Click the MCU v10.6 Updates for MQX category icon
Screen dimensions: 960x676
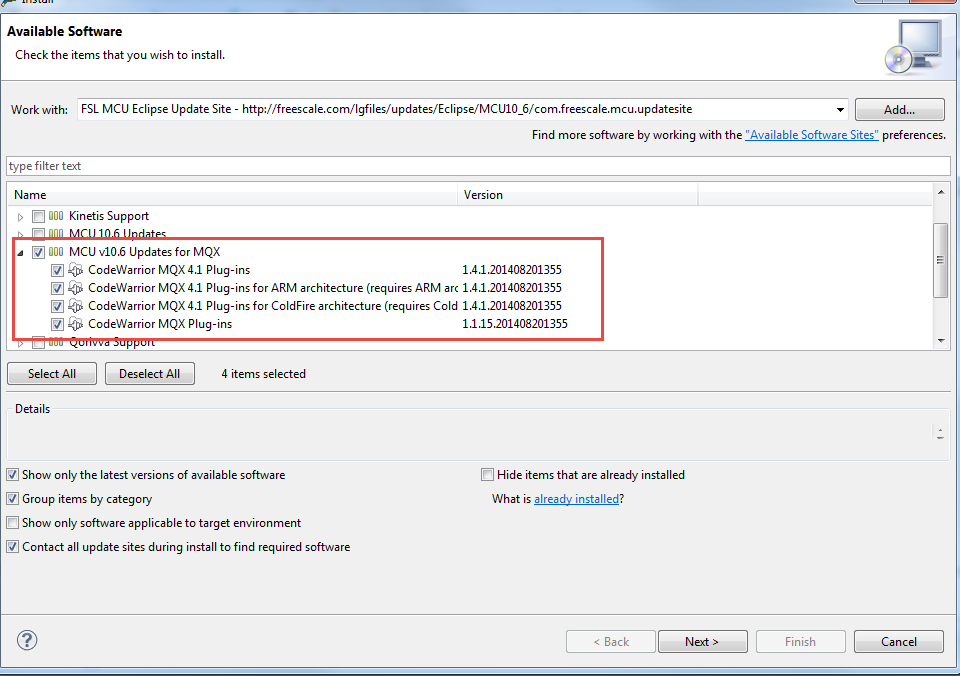pos(56,252)
